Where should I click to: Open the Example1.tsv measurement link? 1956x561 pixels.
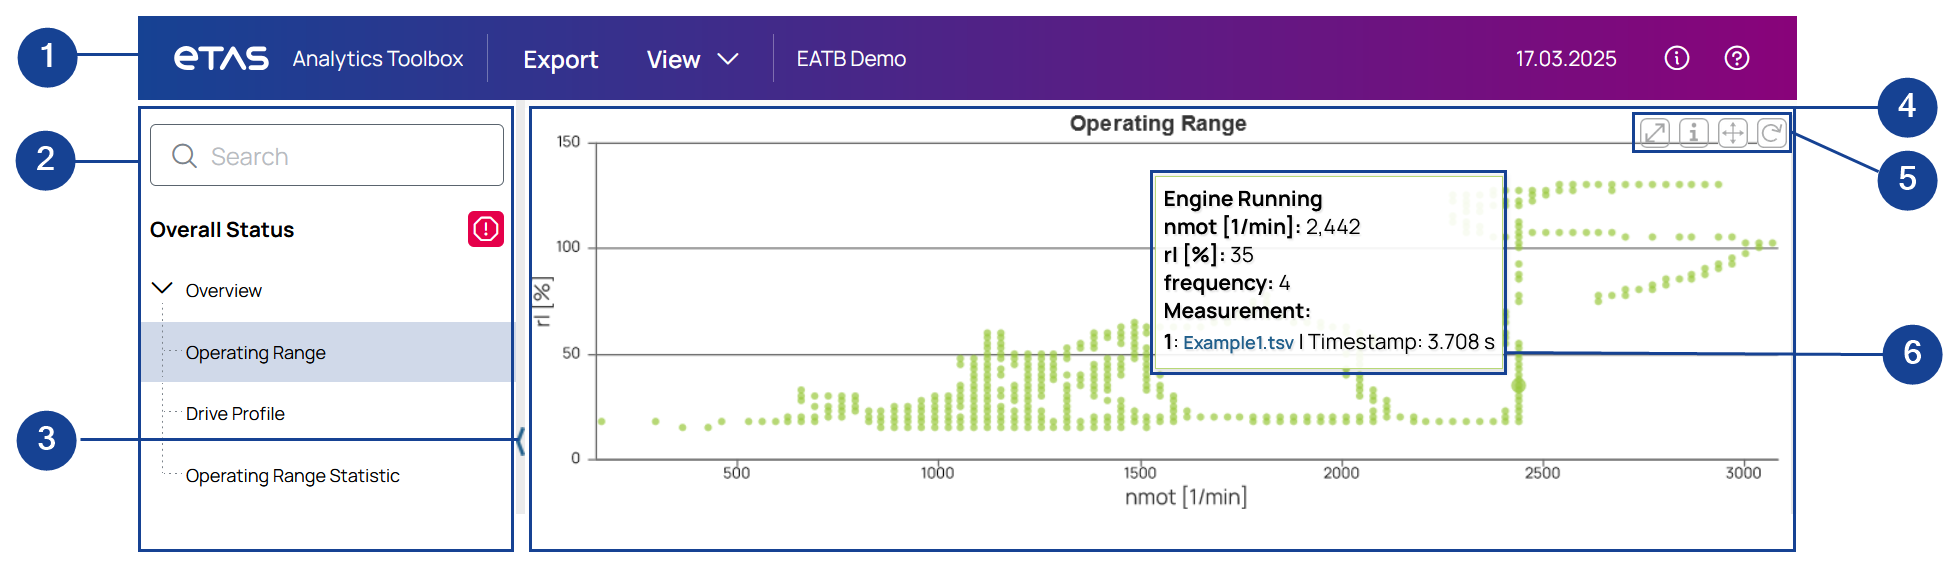coord(1238,343)
